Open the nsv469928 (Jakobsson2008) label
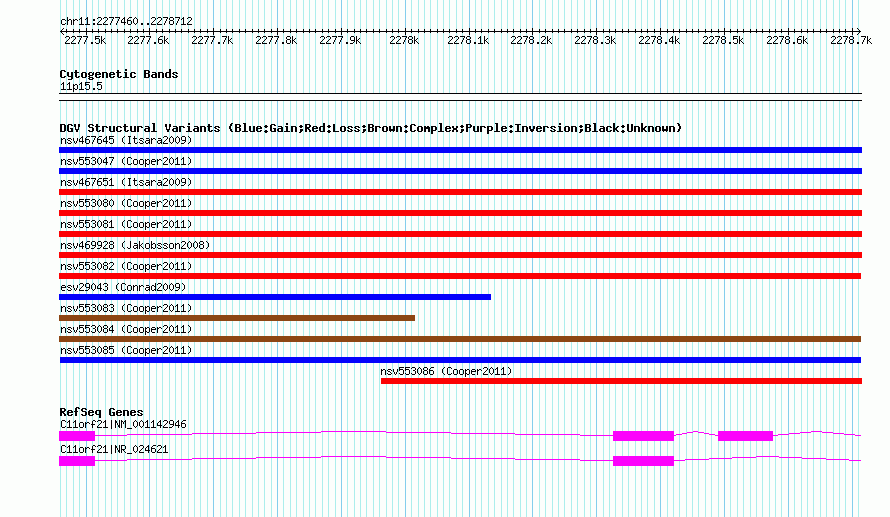890x517 pixels. [x=135, y=245]
